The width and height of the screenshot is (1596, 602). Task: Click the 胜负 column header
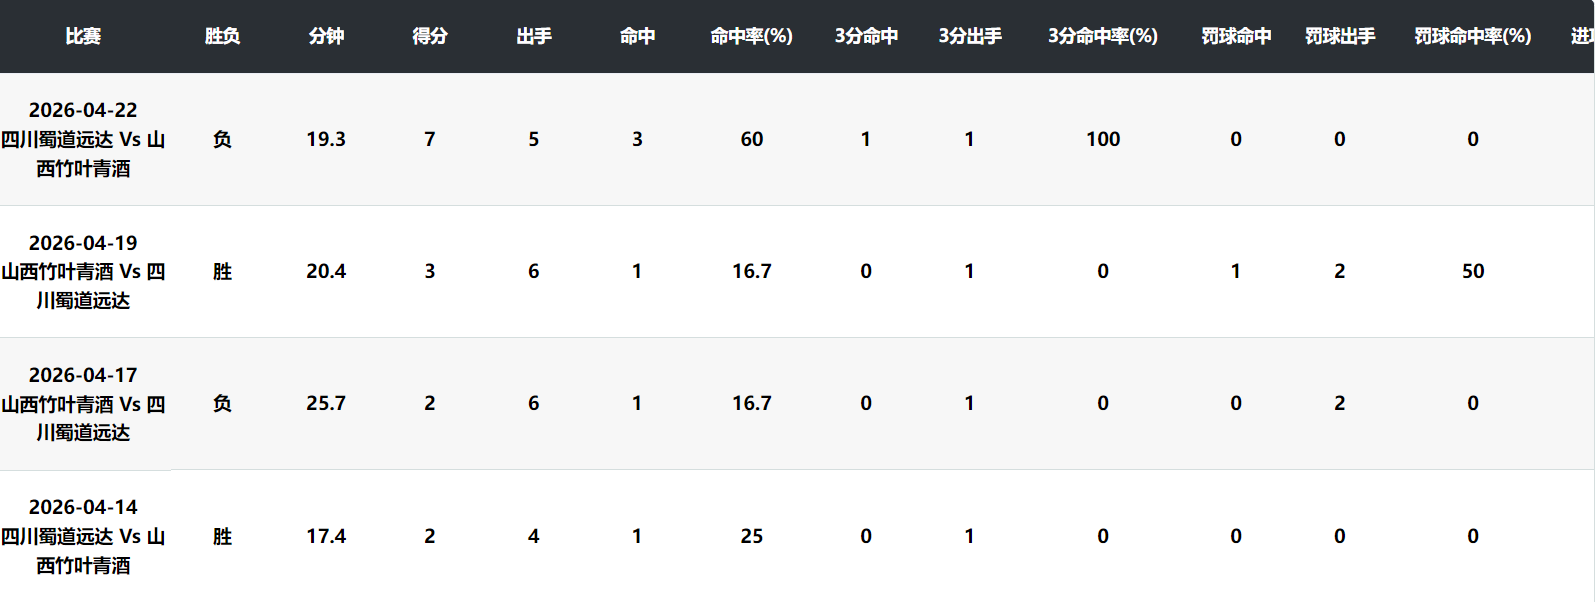coord(222,36)
